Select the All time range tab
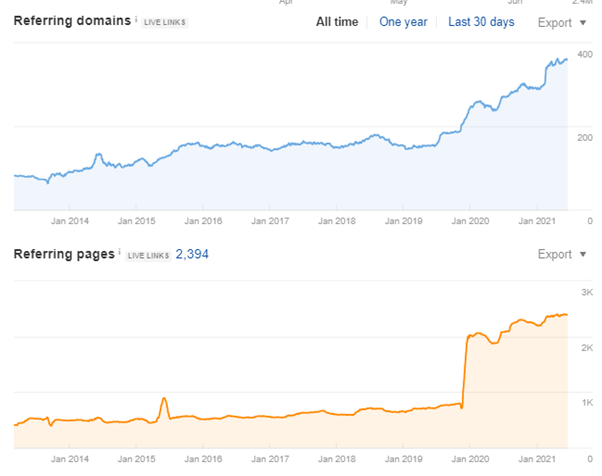The image size is (602, 476). point(337,22)
